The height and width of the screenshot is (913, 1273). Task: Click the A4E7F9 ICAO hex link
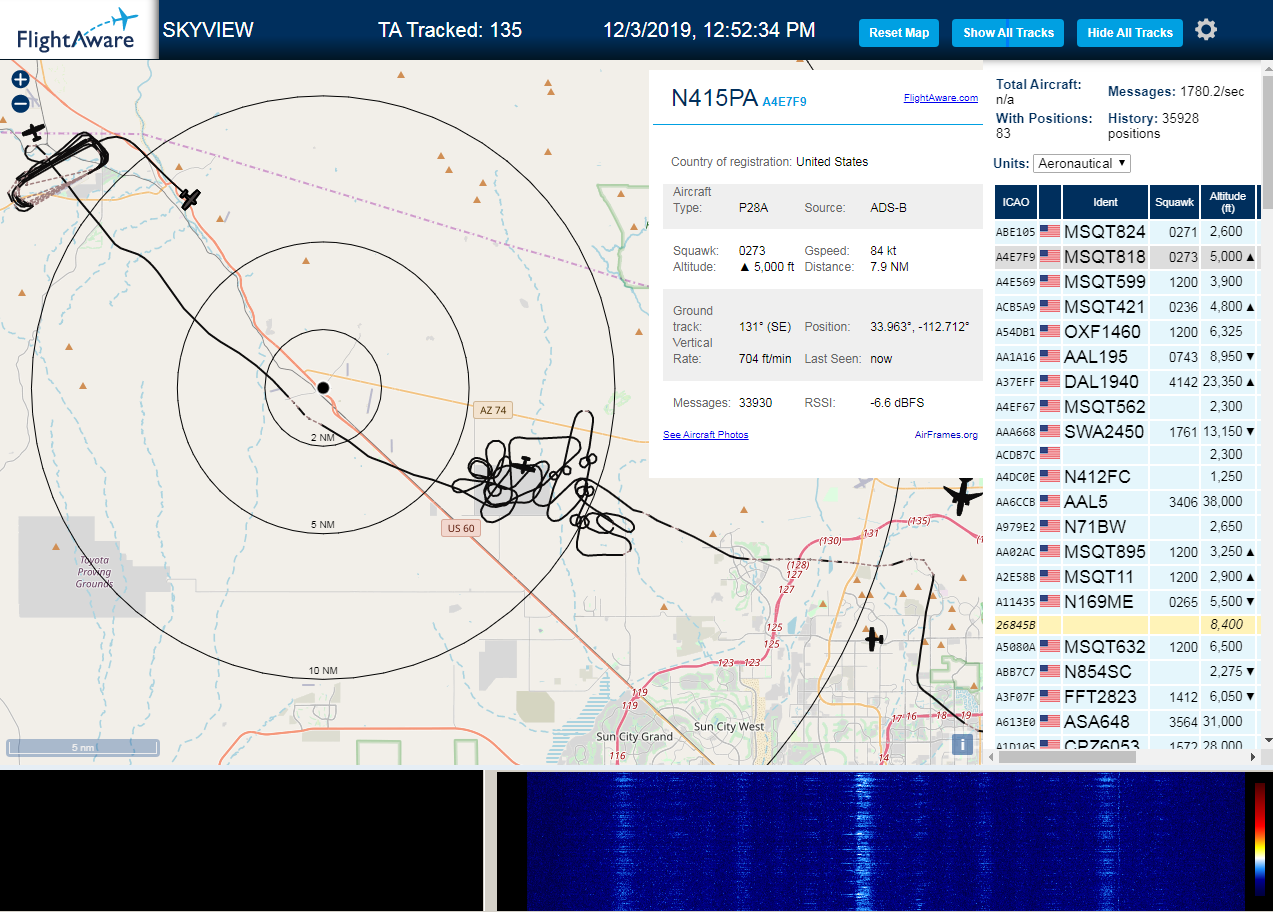pyautogui.click(x=784, y=102)
